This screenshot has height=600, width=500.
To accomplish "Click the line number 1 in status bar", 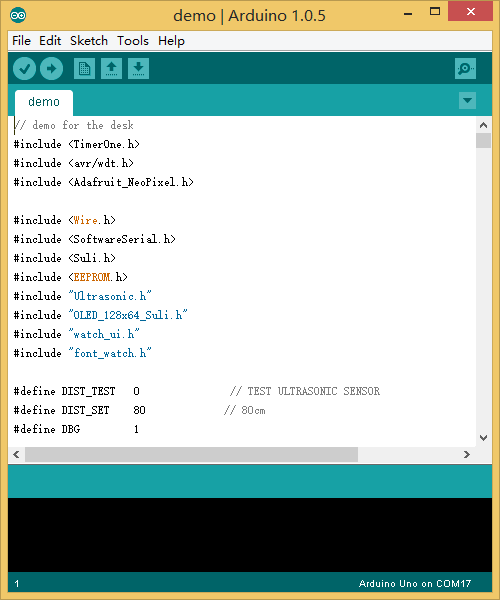I will coord(17,584).
